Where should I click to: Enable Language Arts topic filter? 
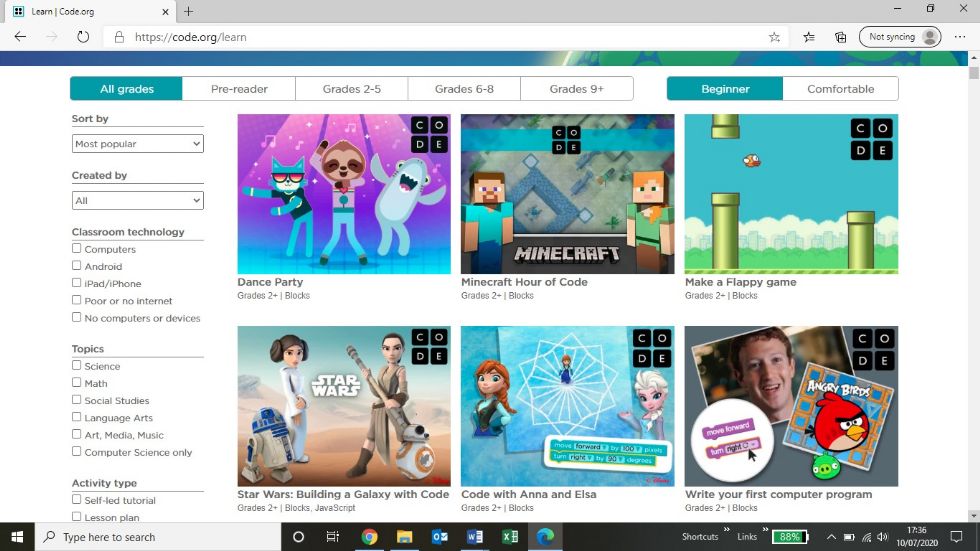tap(76, 417)
